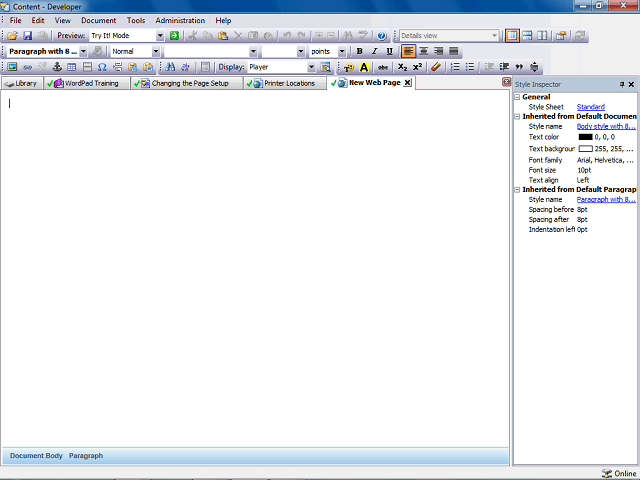This screenshot has height=480, width=640.
Task: Click the Block Quote quotation marks icon
Action: [519, 67]
